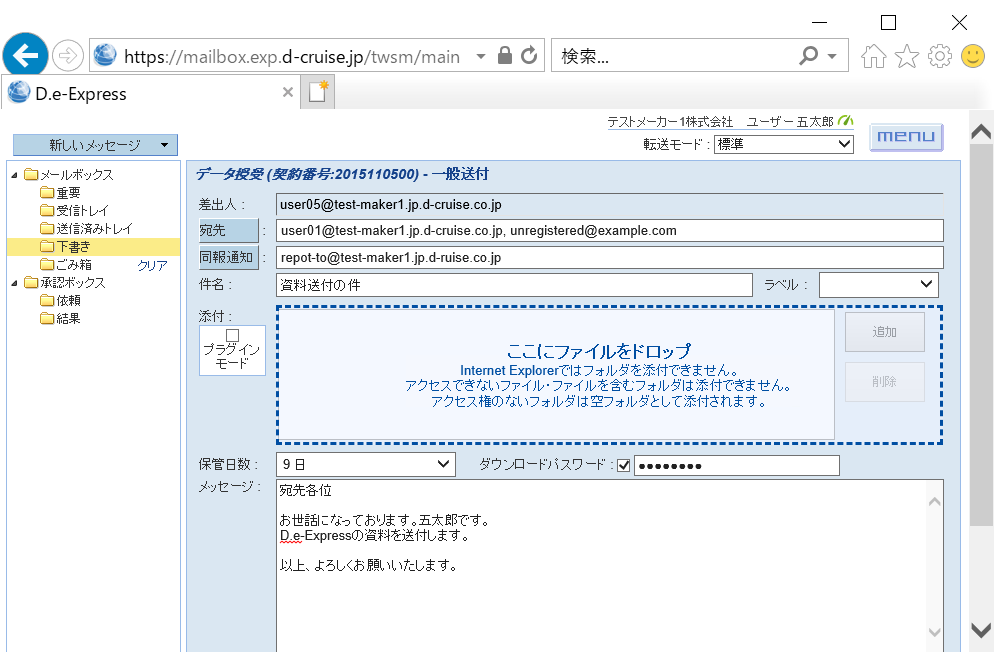Click the smiley feedback icon
The width and height of the screenshot is (995, 653).
pos(972,56)
